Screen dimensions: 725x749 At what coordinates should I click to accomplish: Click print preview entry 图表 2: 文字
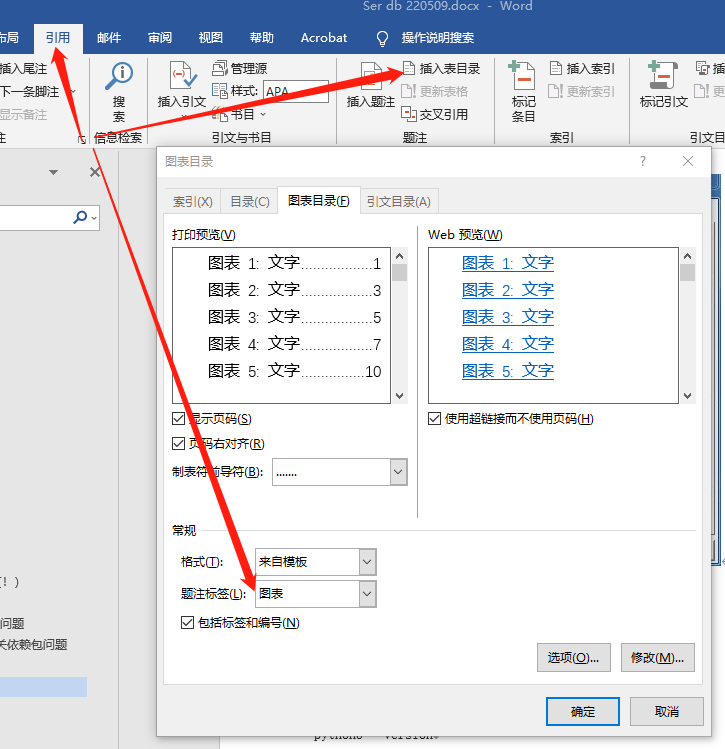[x=294, y=290]
